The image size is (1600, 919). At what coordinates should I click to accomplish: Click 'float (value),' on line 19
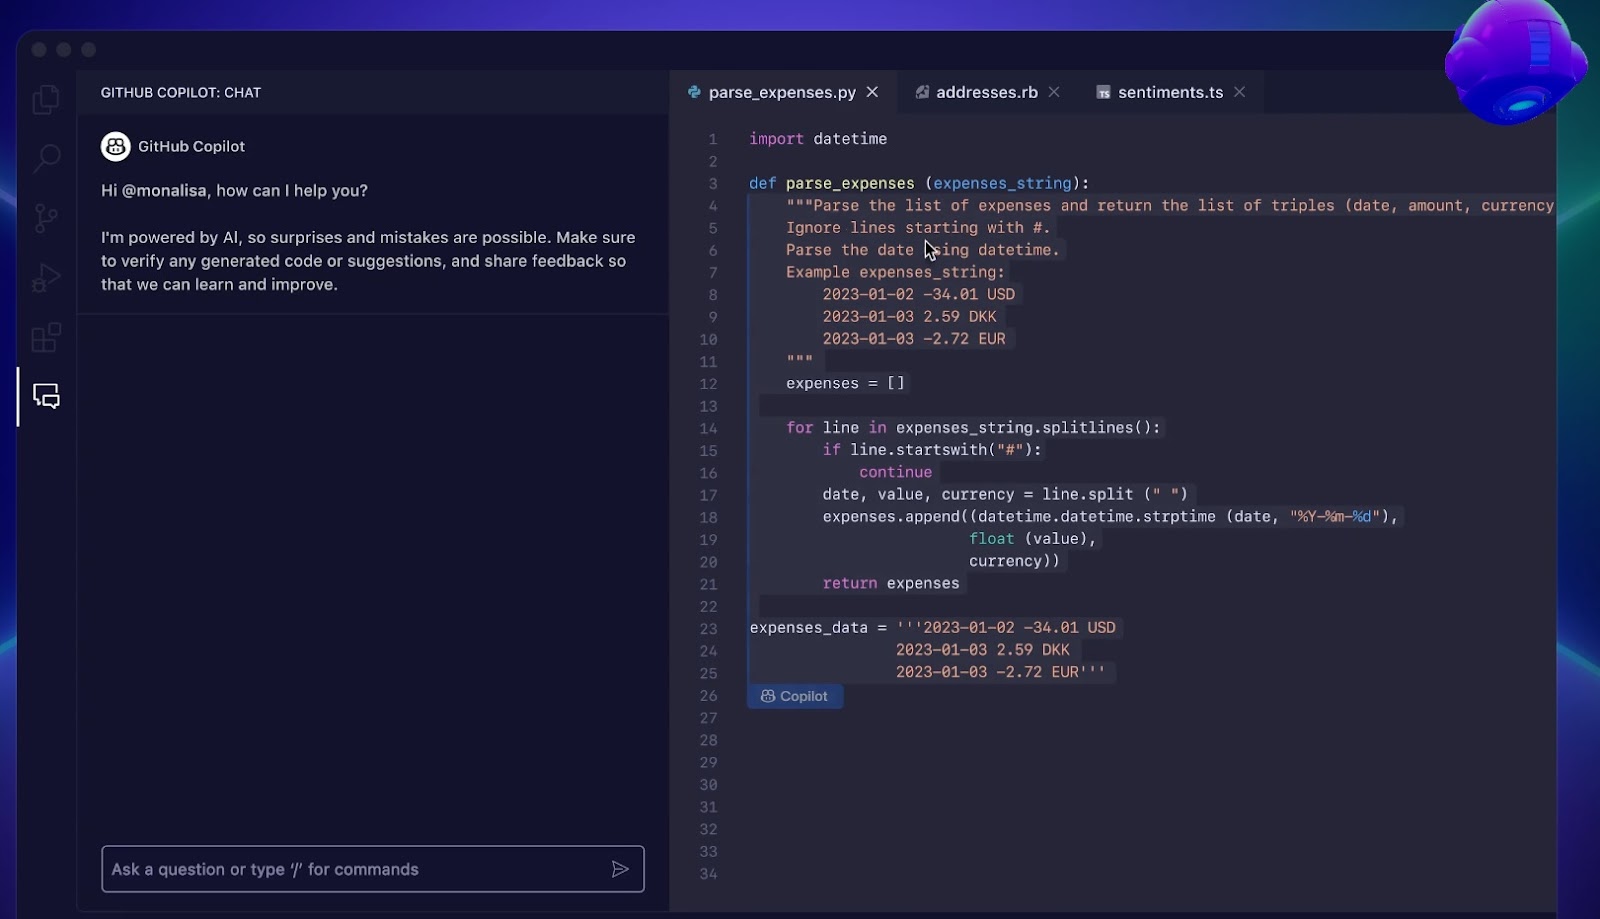(1032, 539)
